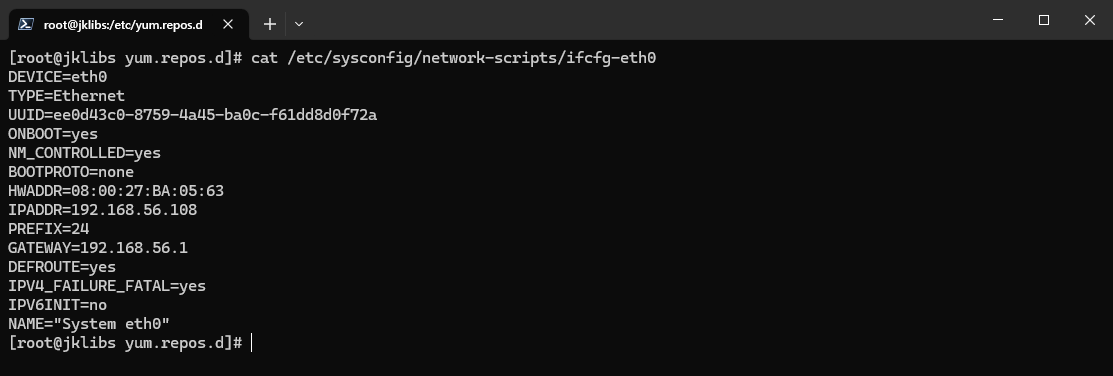
Task: Click the DEVICE=eth0 output line
Action: (57, 77)
